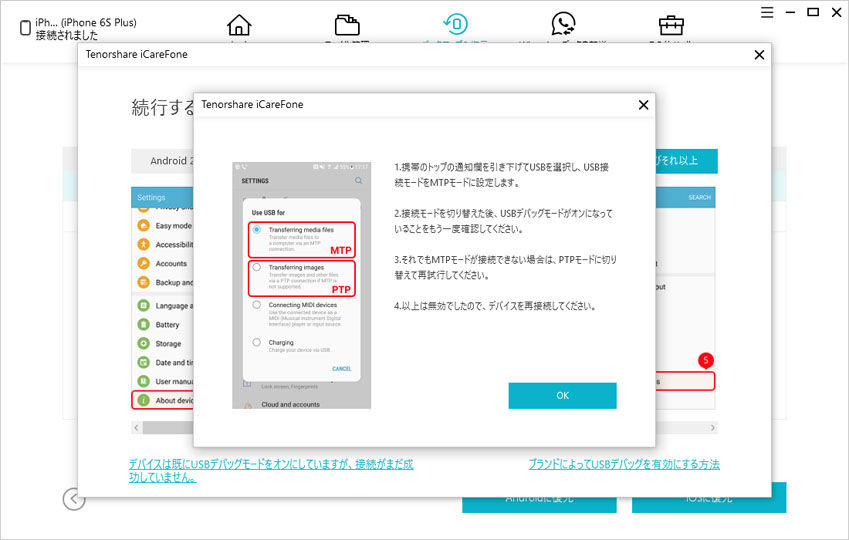849x540 pixels.
Task: Click the highlighted blue version tab on right
Action: pyautogui.click(x=687, y=161)
